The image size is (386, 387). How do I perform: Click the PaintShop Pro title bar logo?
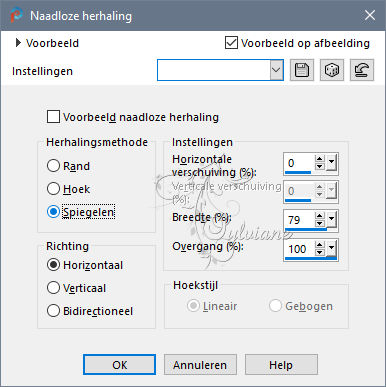(16, 15)
